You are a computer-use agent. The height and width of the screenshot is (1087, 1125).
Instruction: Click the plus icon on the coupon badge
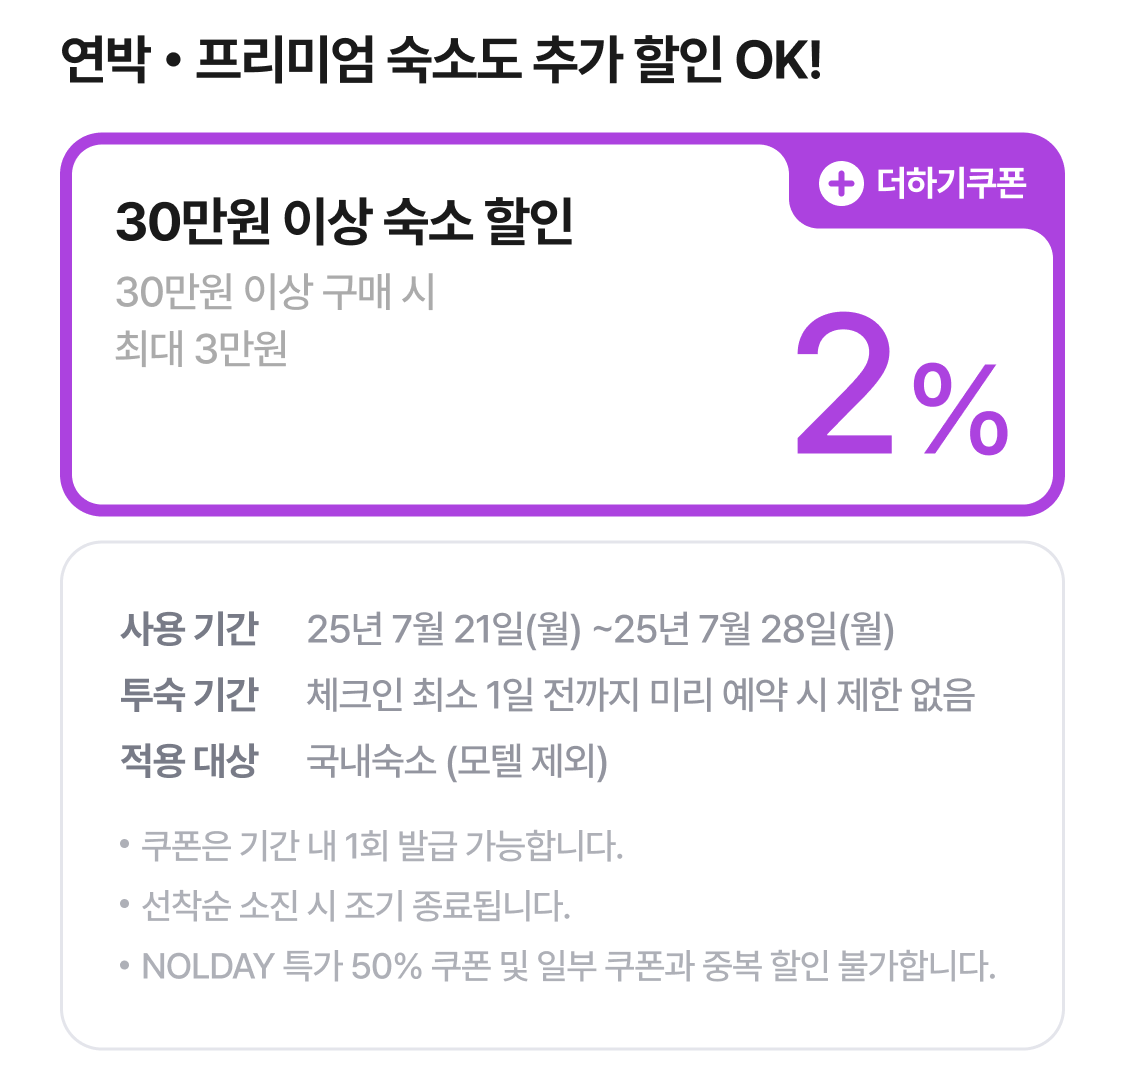click(x=841, y=184)
